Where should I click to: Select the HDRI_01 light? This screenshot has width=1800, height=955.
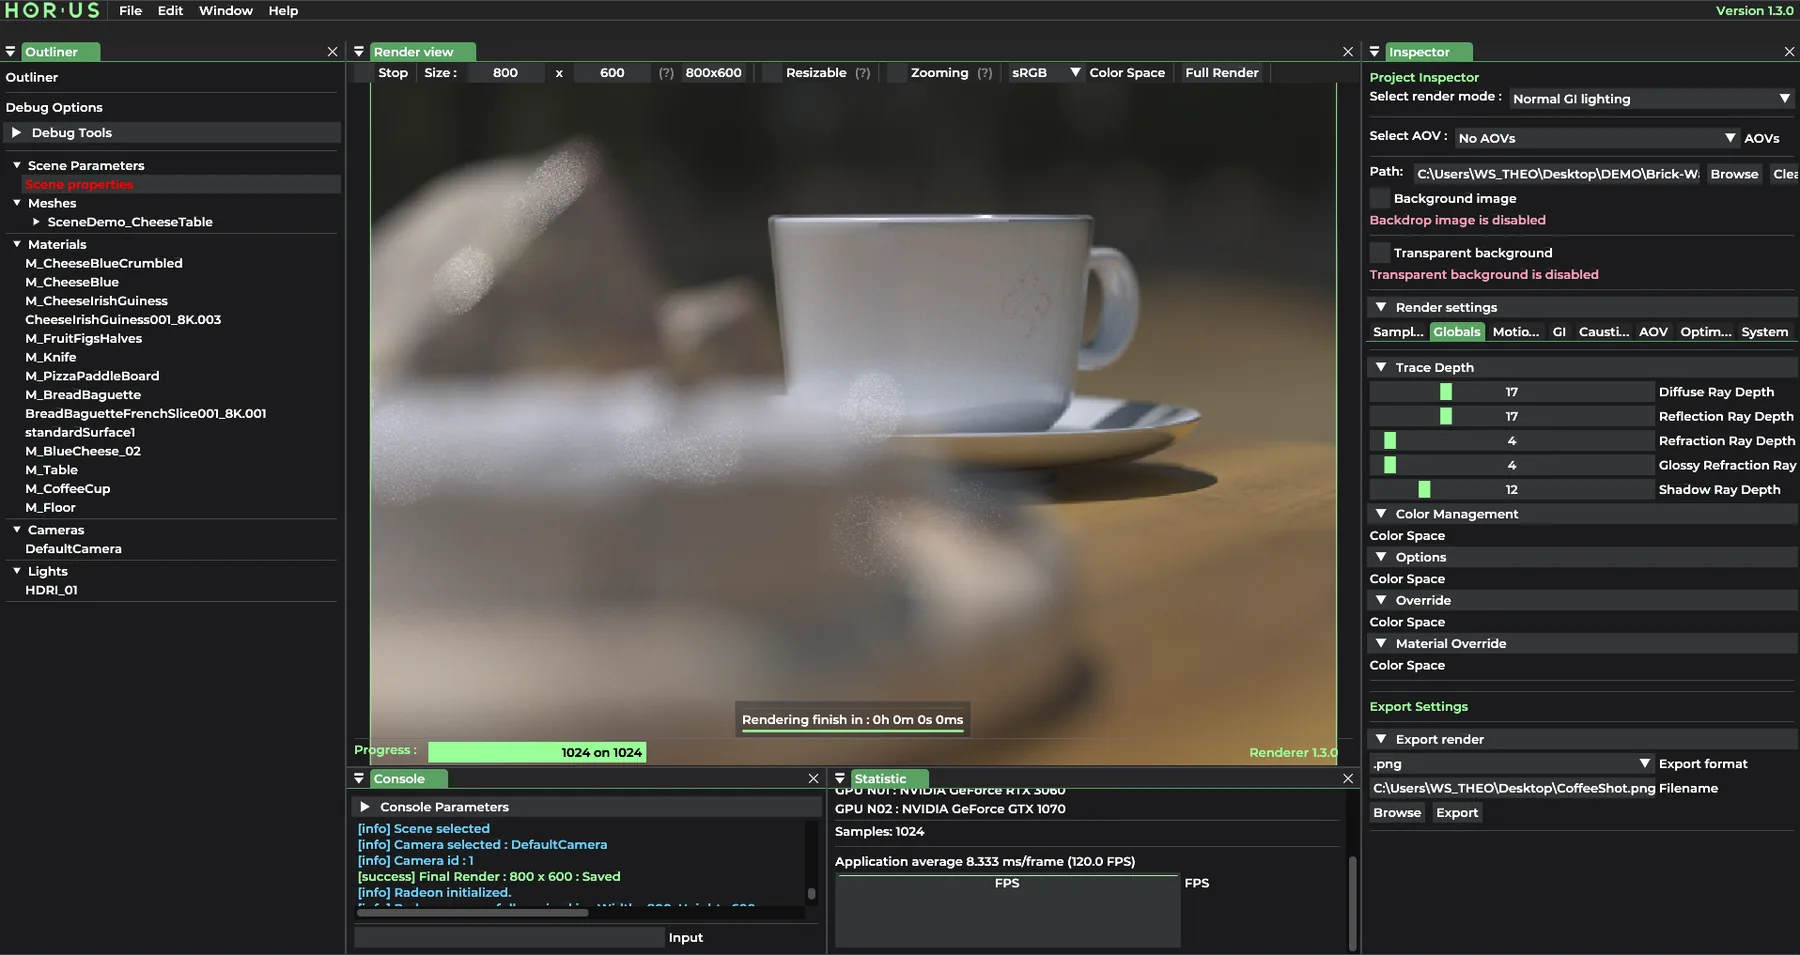(x=51, y=590)
